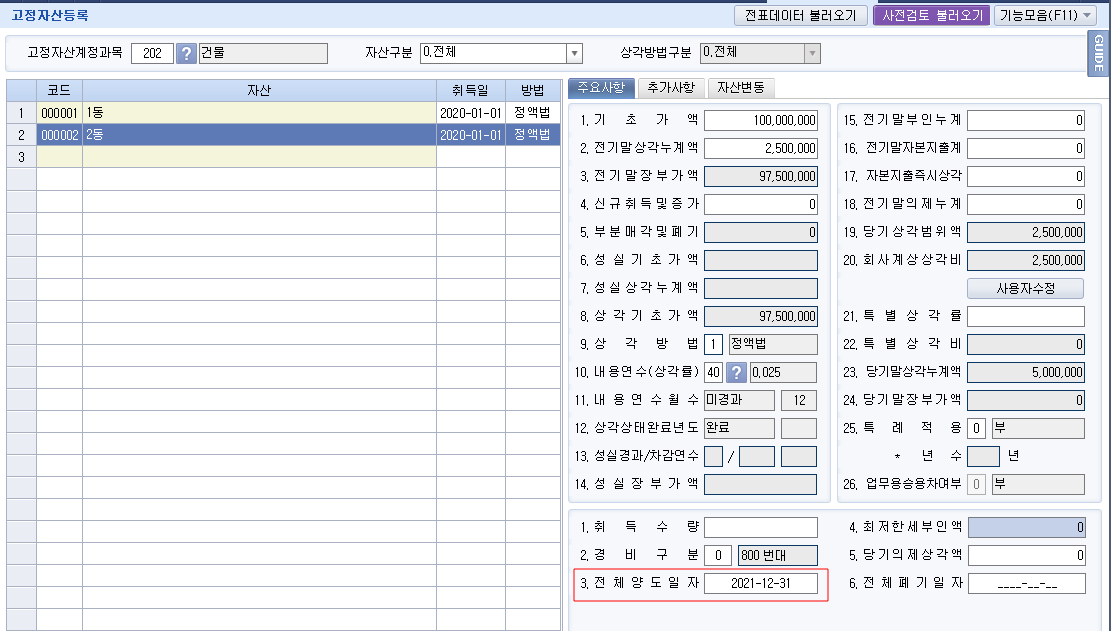Click 사전검토 불러오기 button
The height and width of the screenshot is (631, 1111).
coord(931,15)
